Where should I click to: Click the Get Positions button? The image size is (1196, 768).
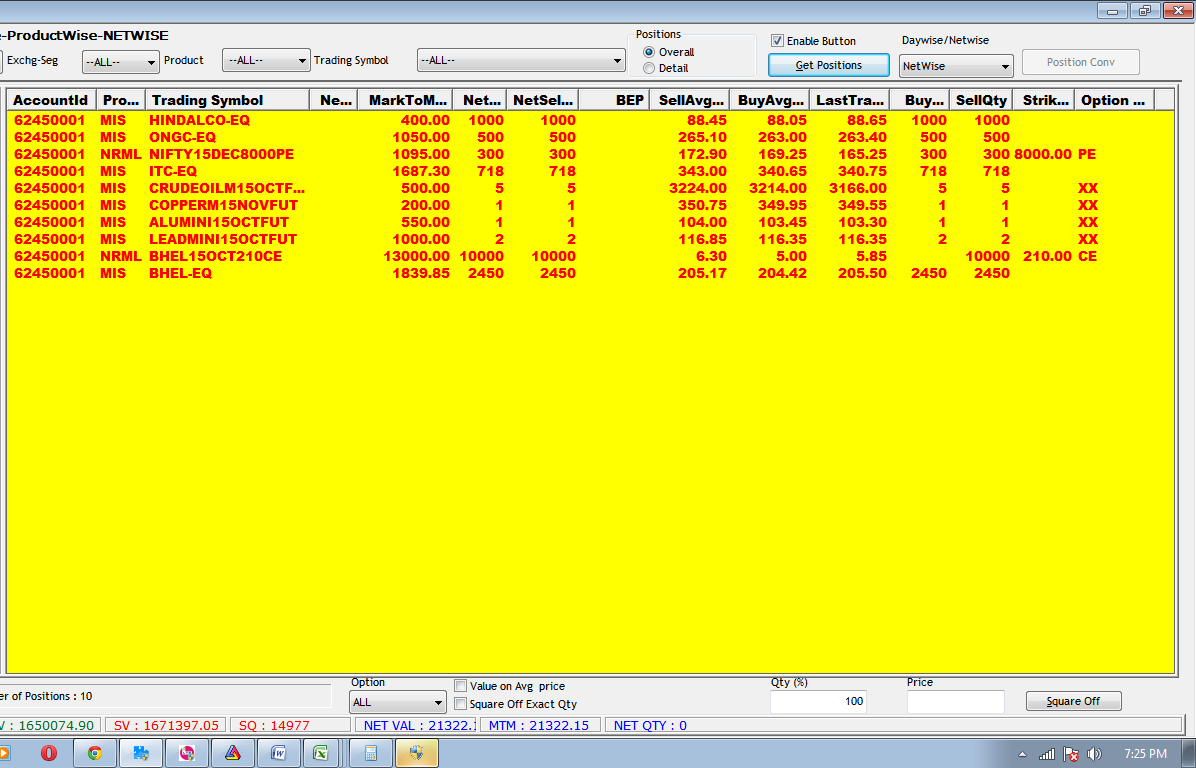point(828,65)
